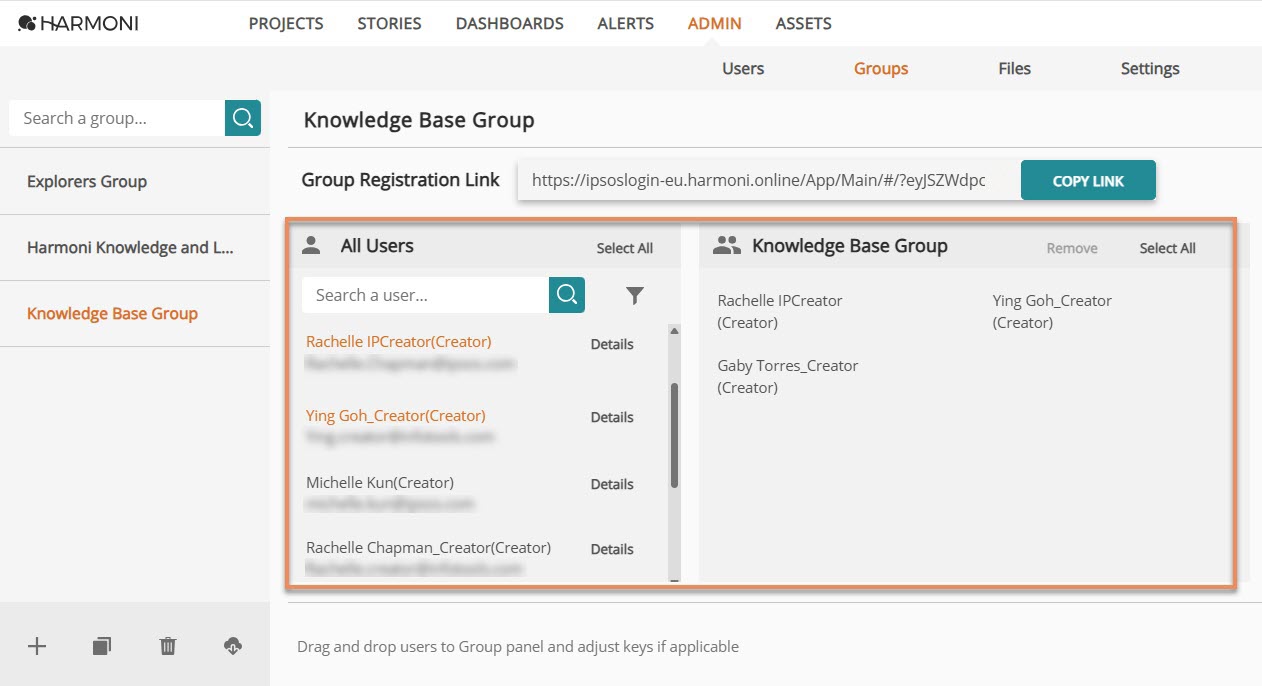Open the Files admin tab
This screenshot has width=1262, height=686.
1014,68
